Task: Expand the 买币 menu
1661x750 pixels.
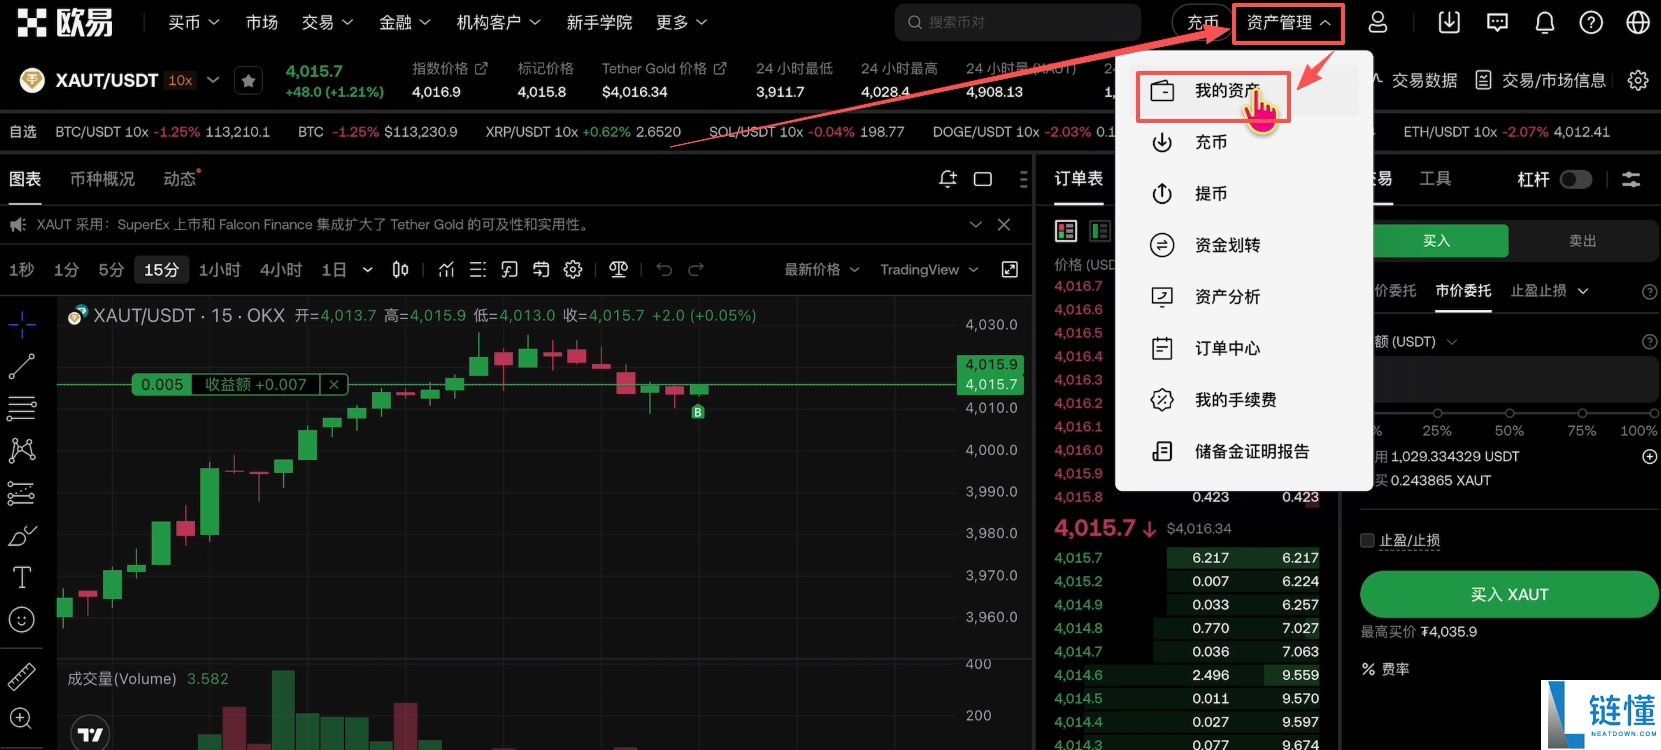Action: coord(193,22)
